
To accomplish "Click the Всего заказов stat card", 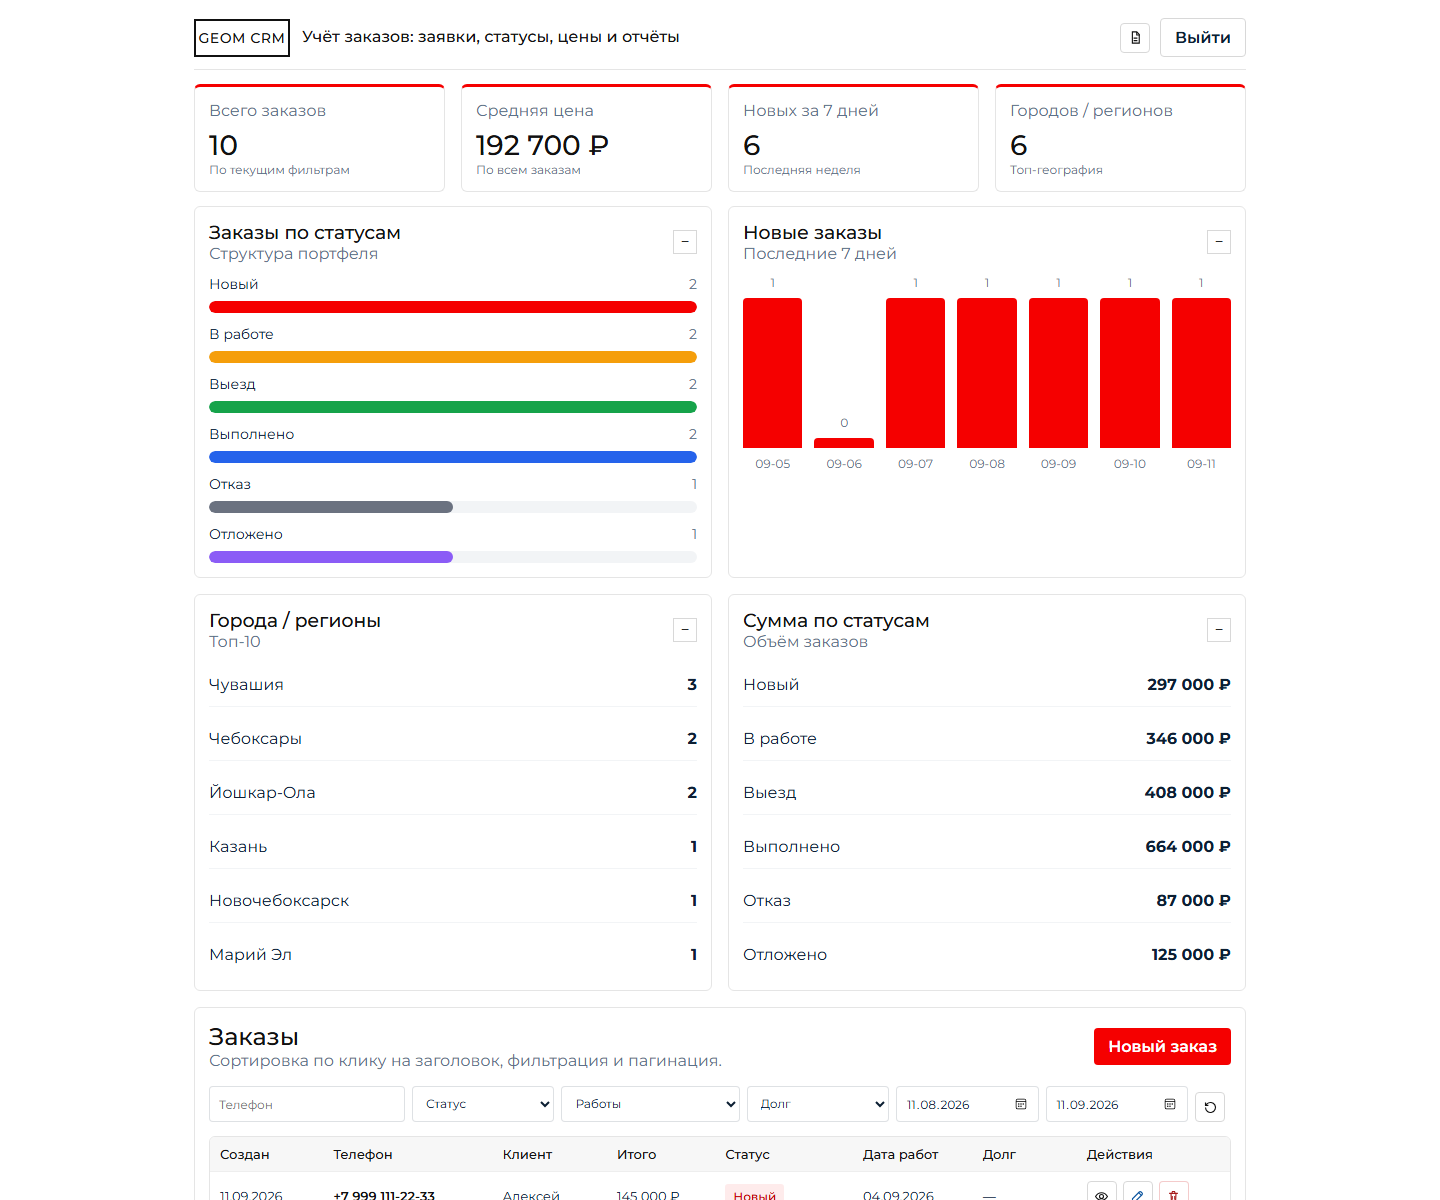I will [x=319, y=138].
